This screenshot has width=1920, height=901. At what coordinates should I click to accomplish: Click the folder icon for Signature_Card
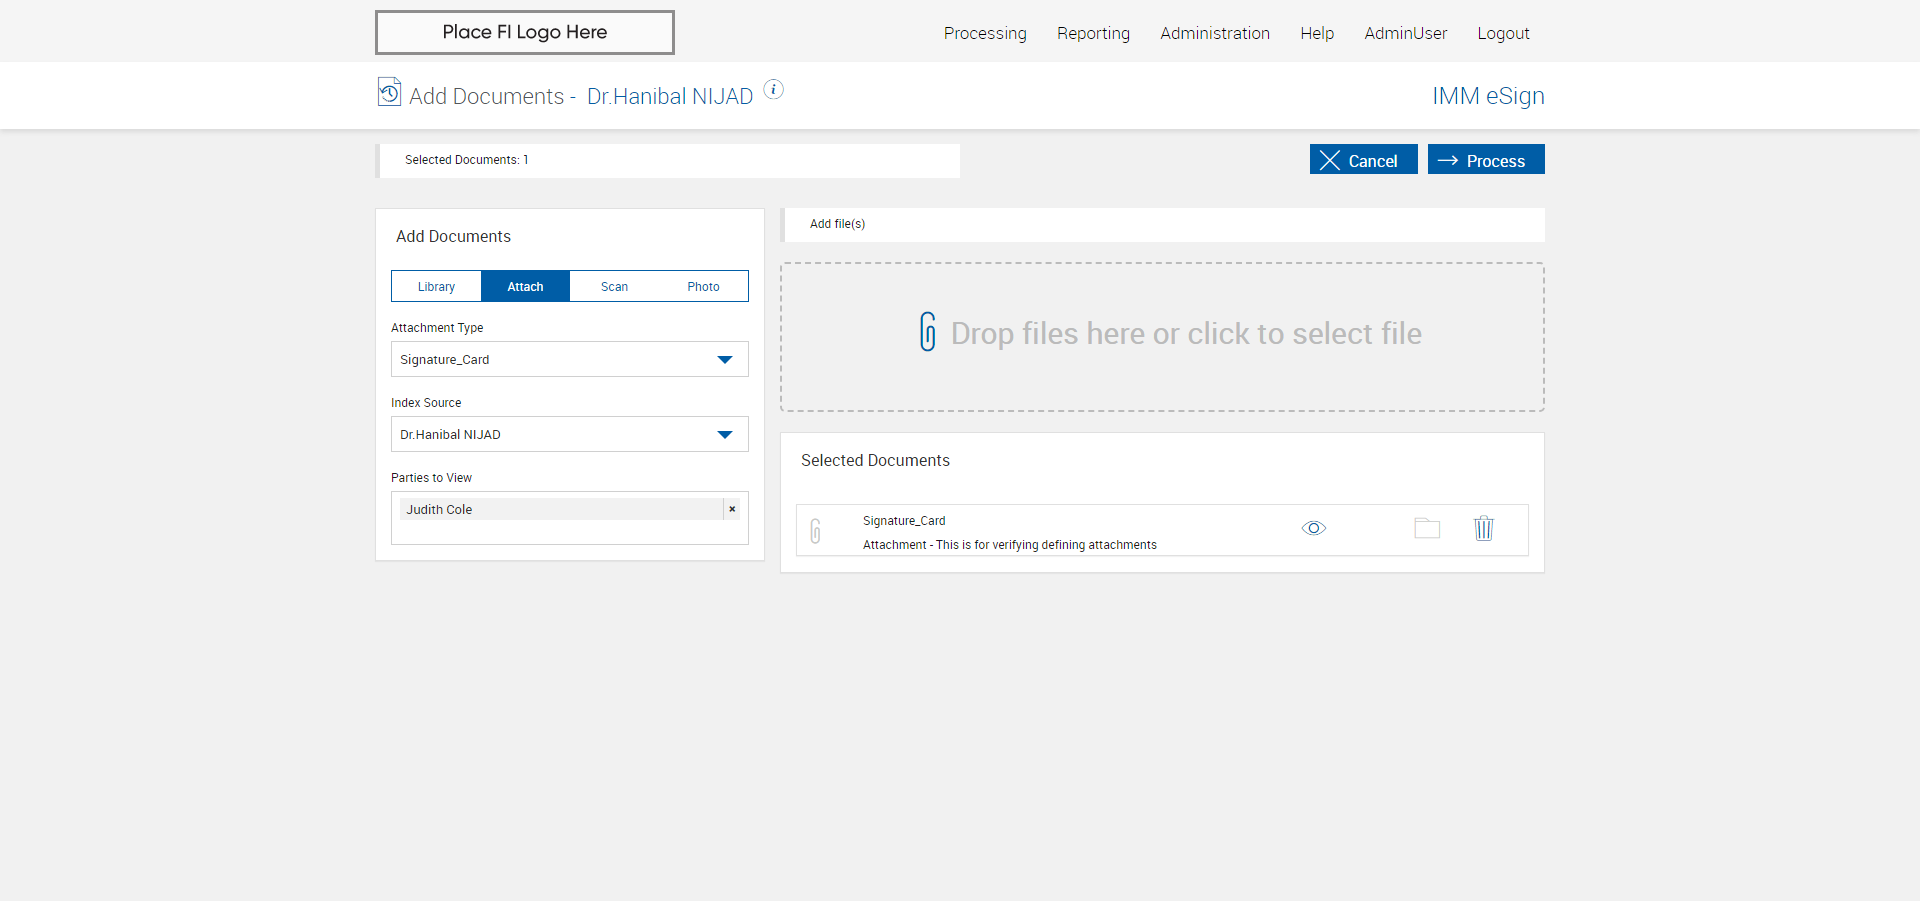pos(1427,529)
